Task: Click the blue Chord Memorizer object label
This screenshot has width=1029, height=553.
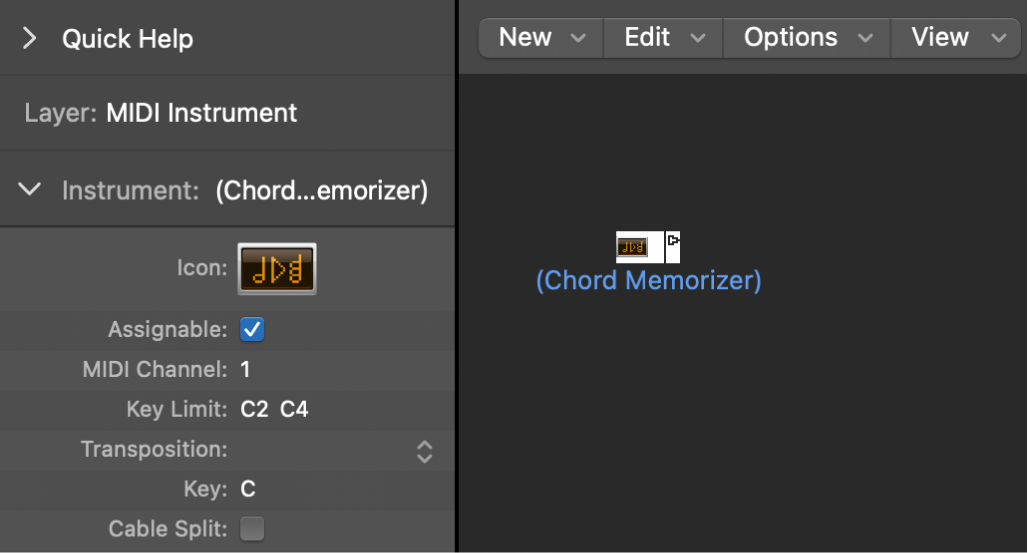Action: tap(648, 281)
